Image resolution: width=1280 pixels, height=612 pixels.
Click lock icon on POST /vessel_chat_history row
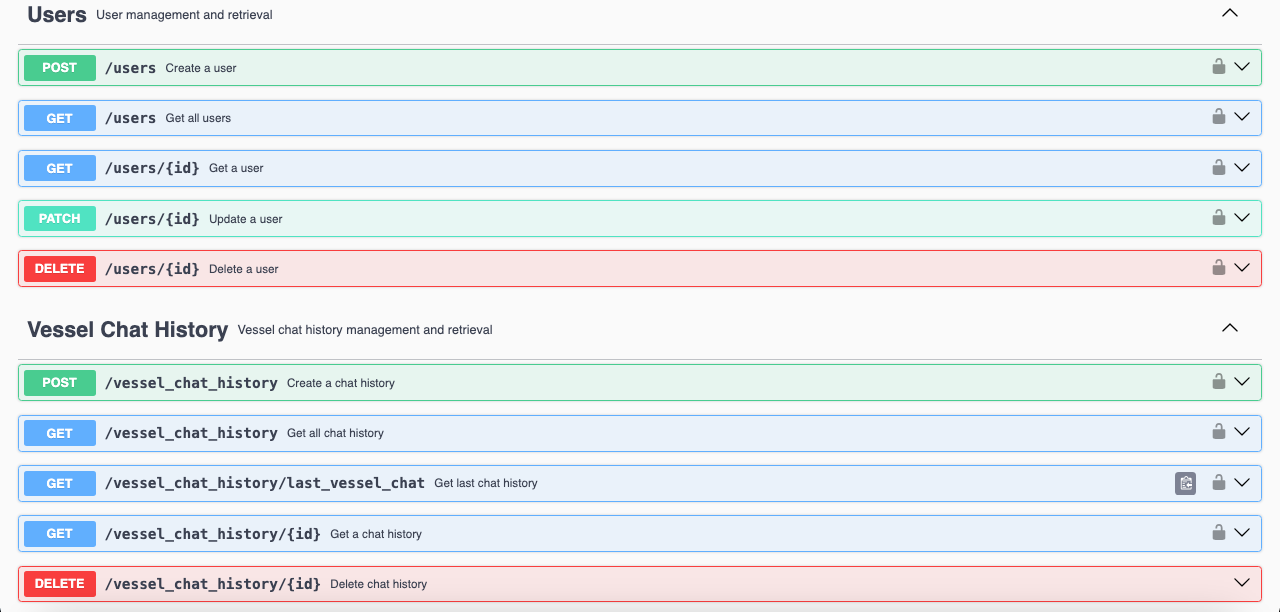point(1218,382)
